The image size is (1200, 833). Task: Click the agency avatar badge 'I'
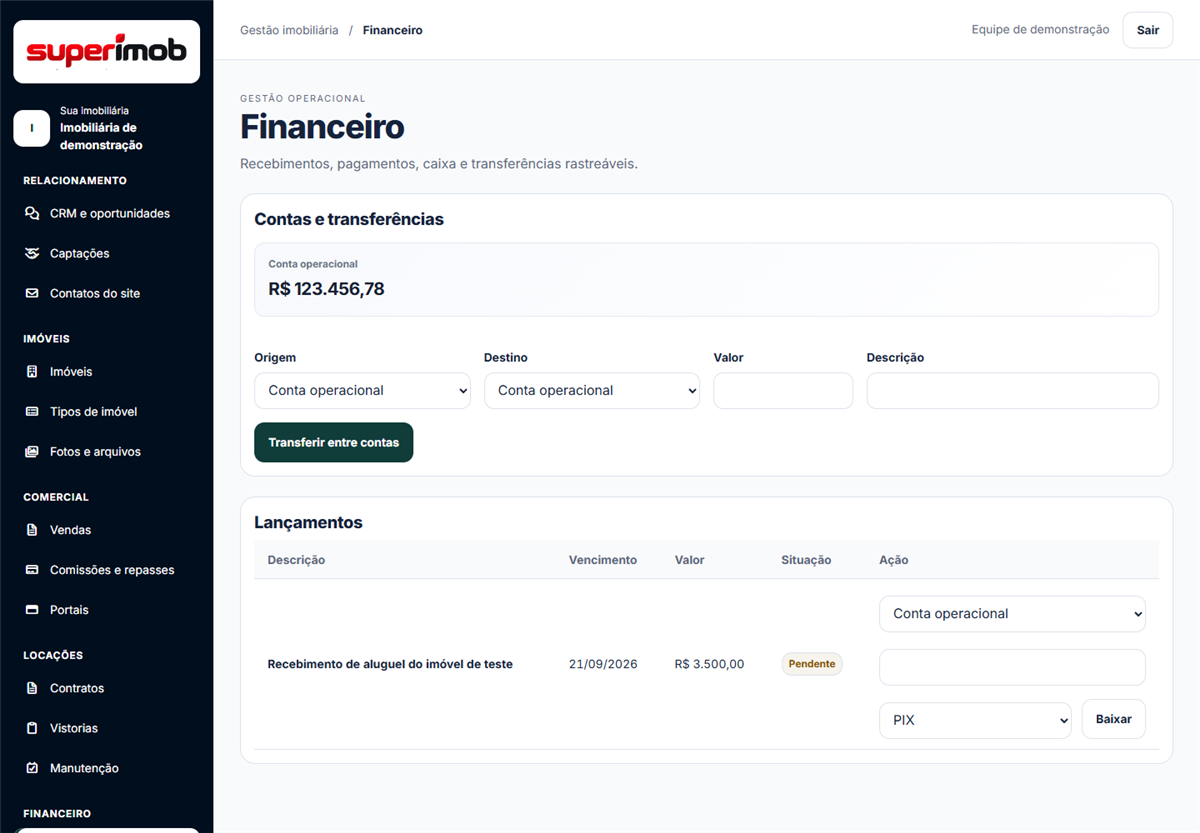click(31, 128)
